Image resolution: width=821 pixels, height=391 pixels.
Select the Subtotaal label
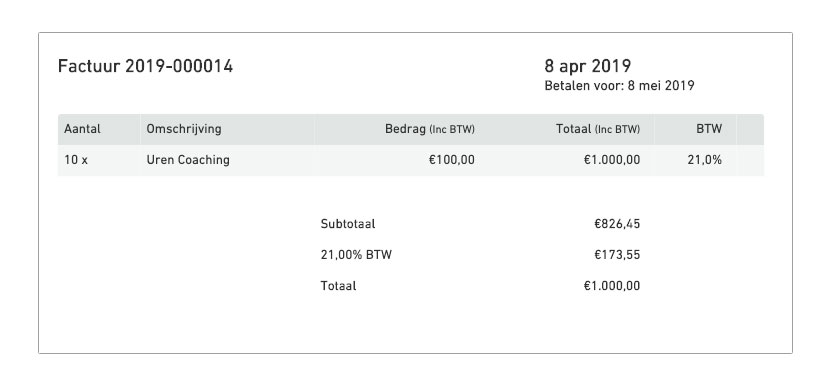(348, 224)
